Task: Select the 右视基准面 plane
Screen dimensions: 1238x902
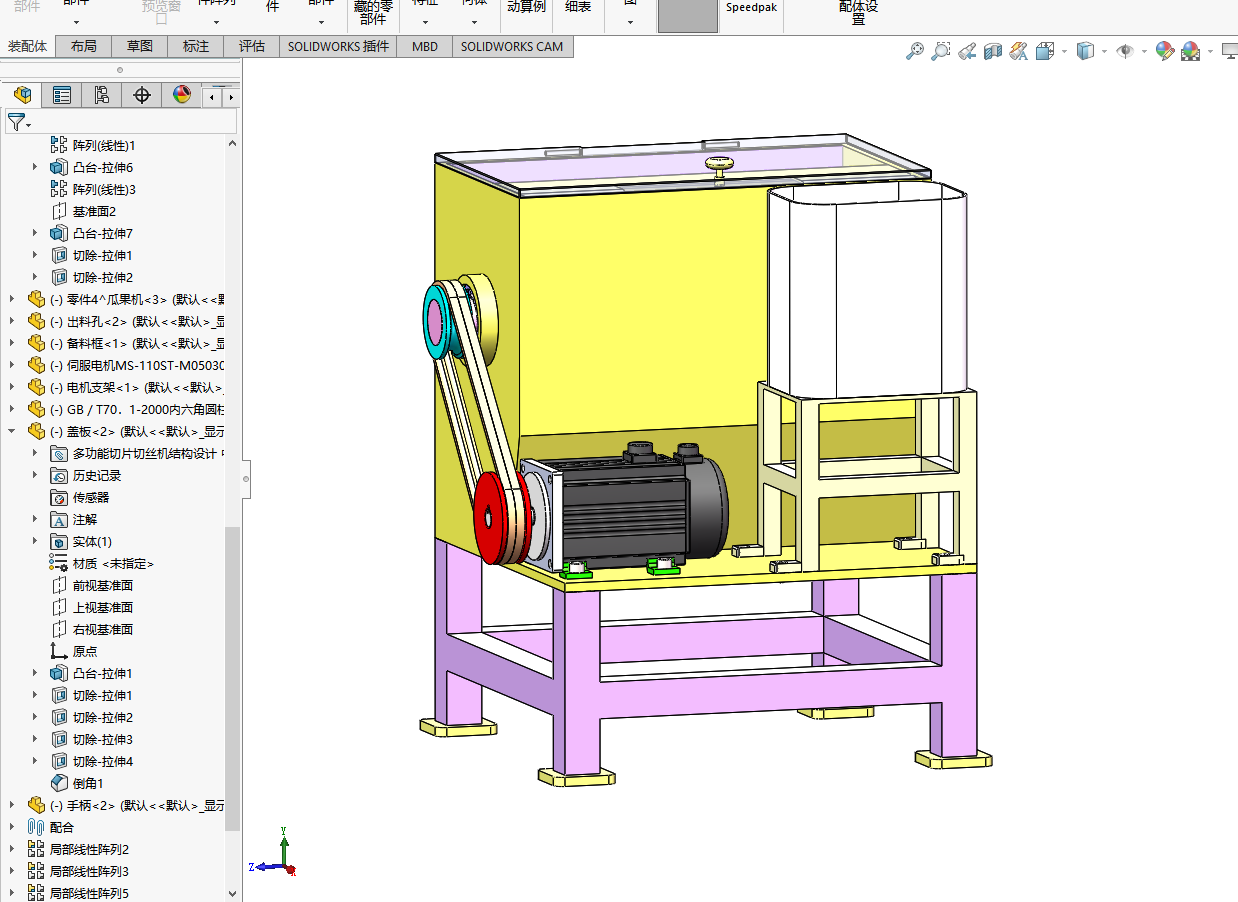Action: click(x=103, y=629)
